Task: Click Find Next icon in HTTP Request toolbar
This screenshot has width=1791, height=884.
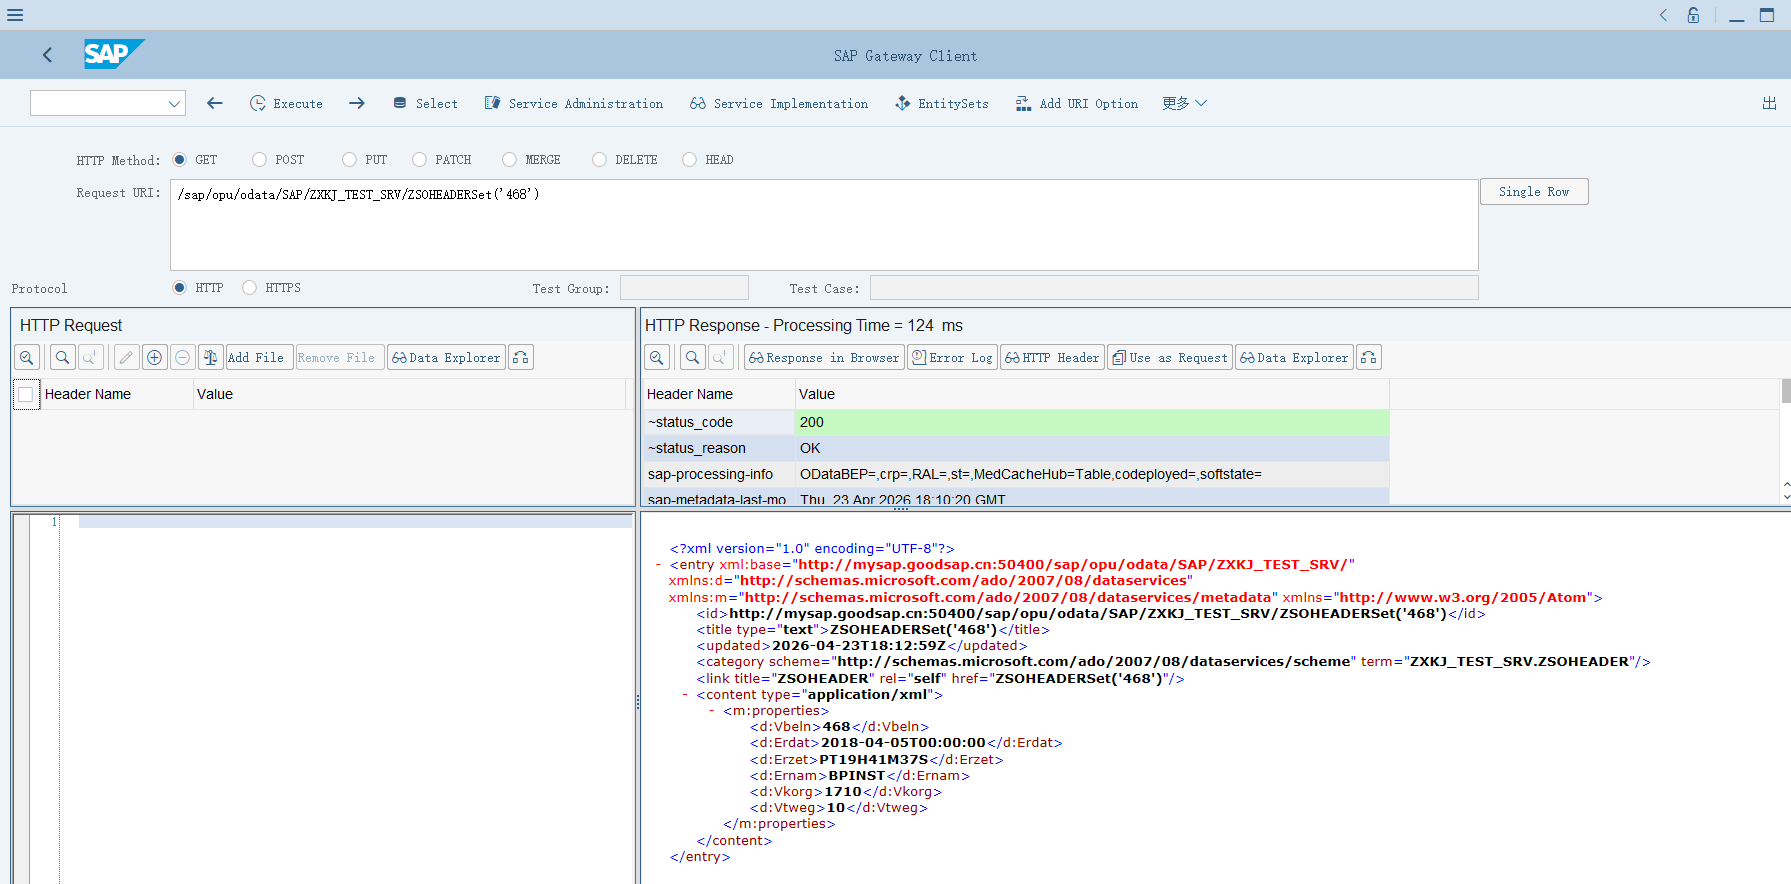Action: (90, 357)
